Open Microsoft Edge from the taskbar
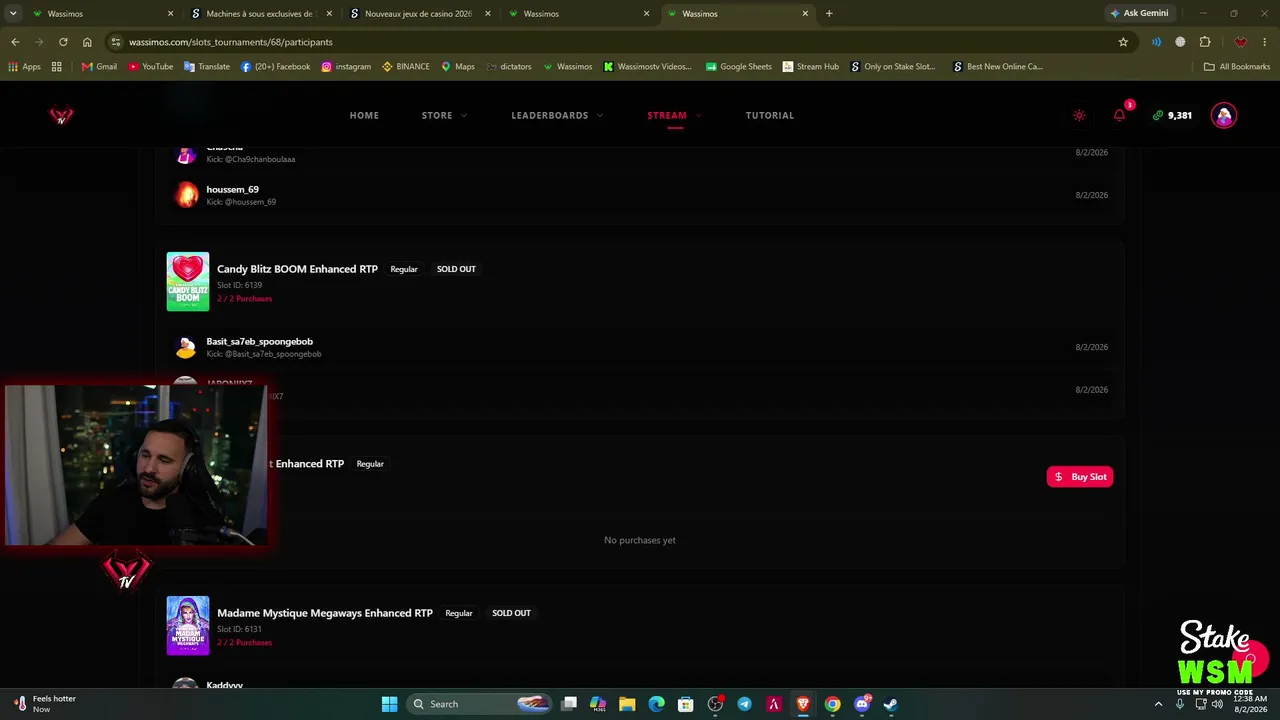The image size is (1280, 720). [x=656, y=704]
